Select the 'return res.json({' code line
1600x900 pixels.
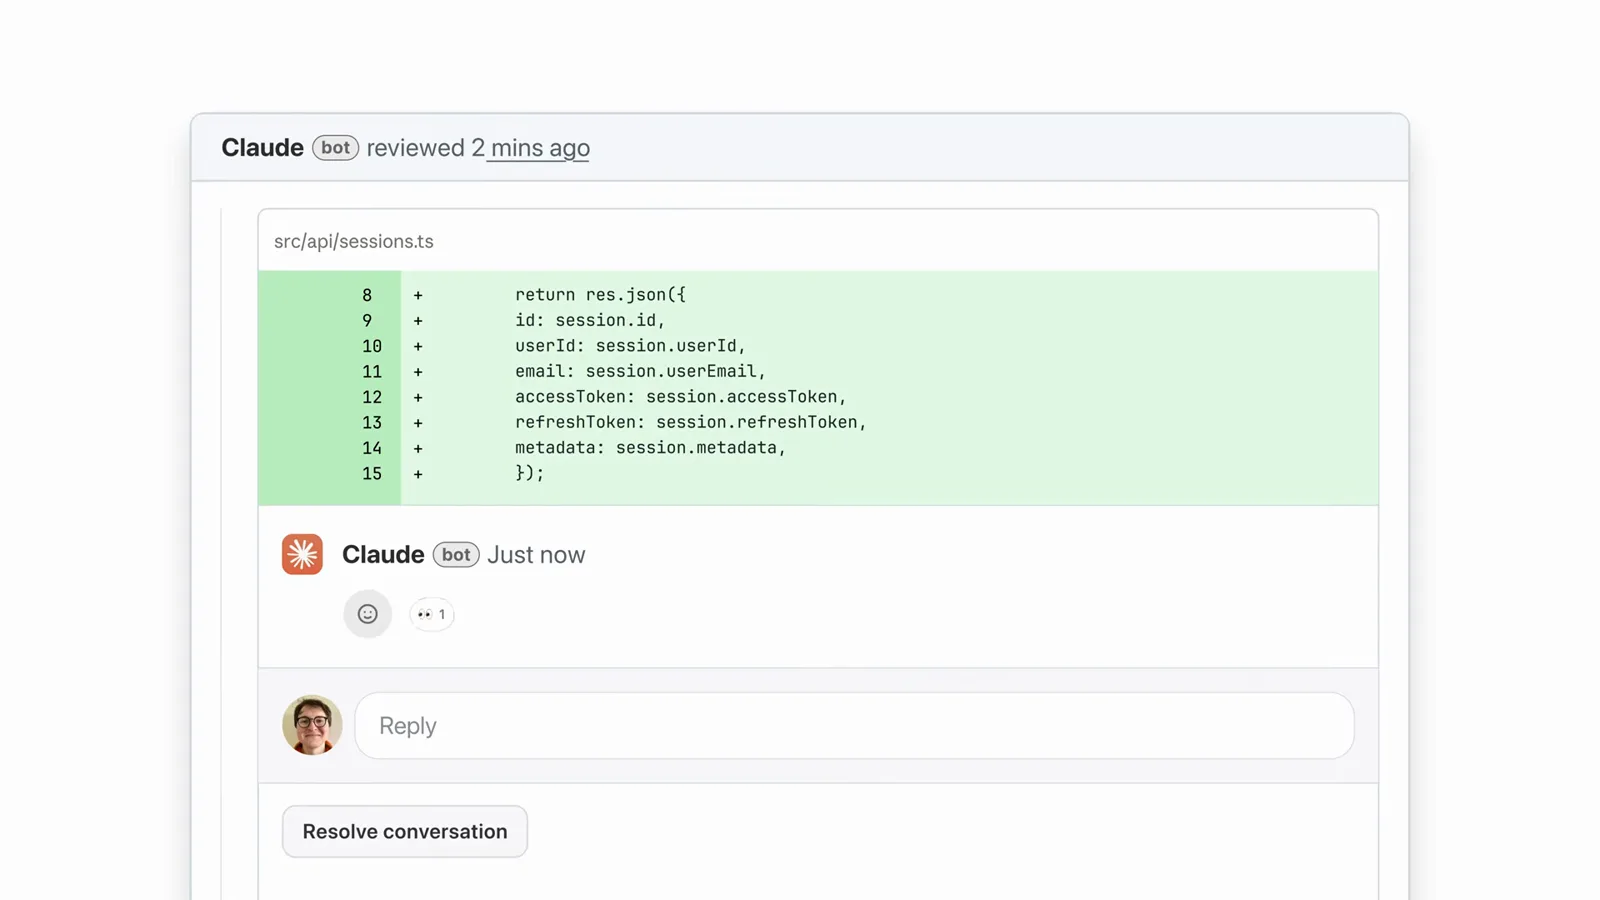(x=600, y=295)
